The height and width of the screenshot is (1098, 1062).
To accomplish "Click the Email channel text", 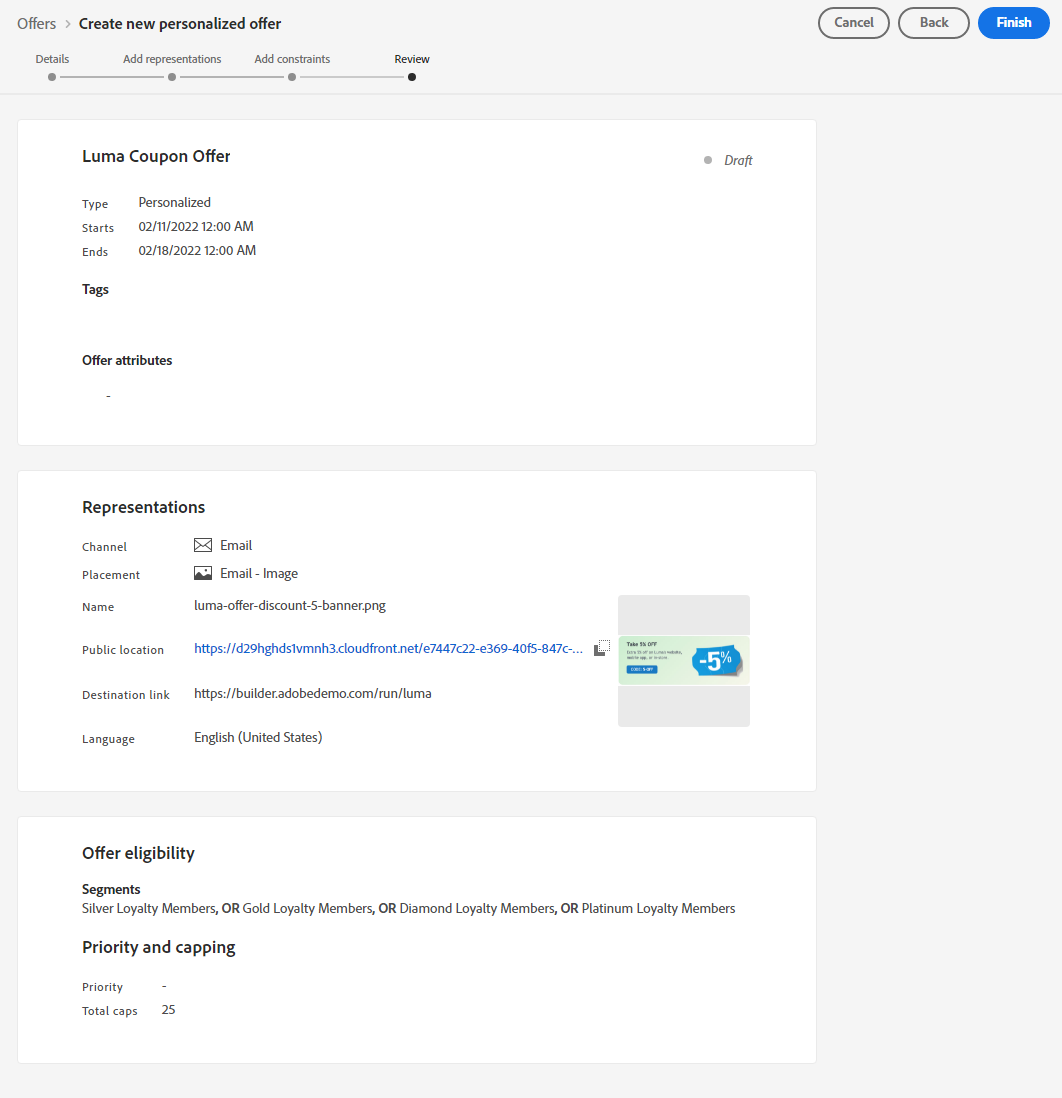I will pyautogui.click(x=236, y=545).
